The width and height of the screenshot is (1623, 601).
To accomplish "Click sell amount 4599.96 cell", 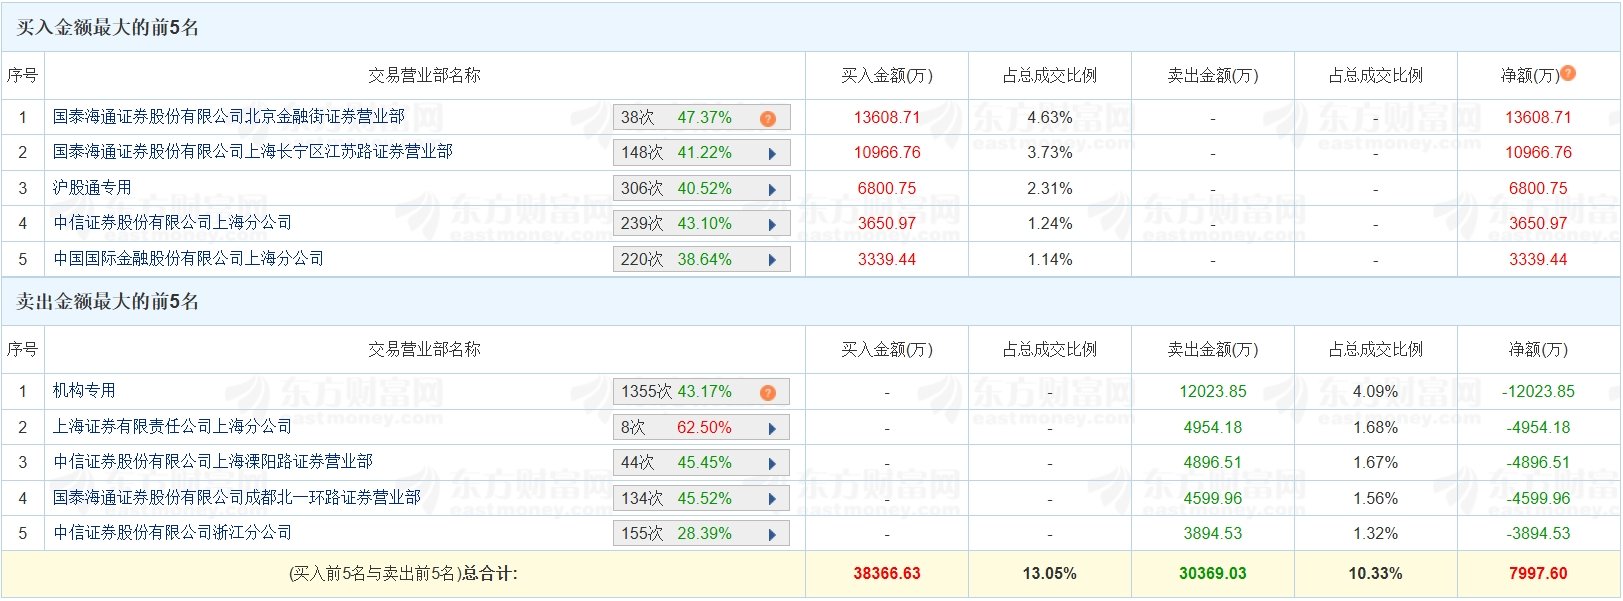I will pyautogui.click(x=1213, y=499).
